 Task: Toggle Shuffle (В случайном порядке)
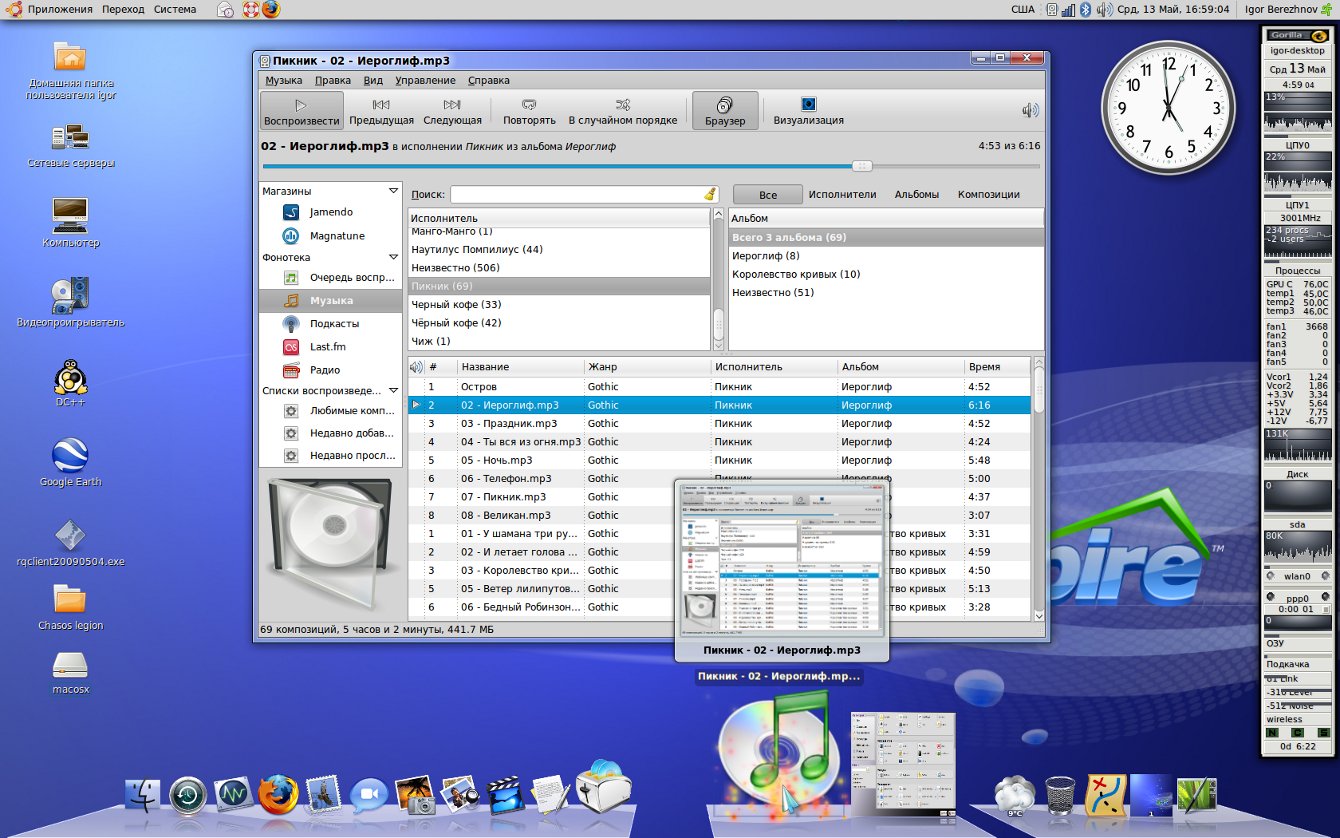coord(622,110)
